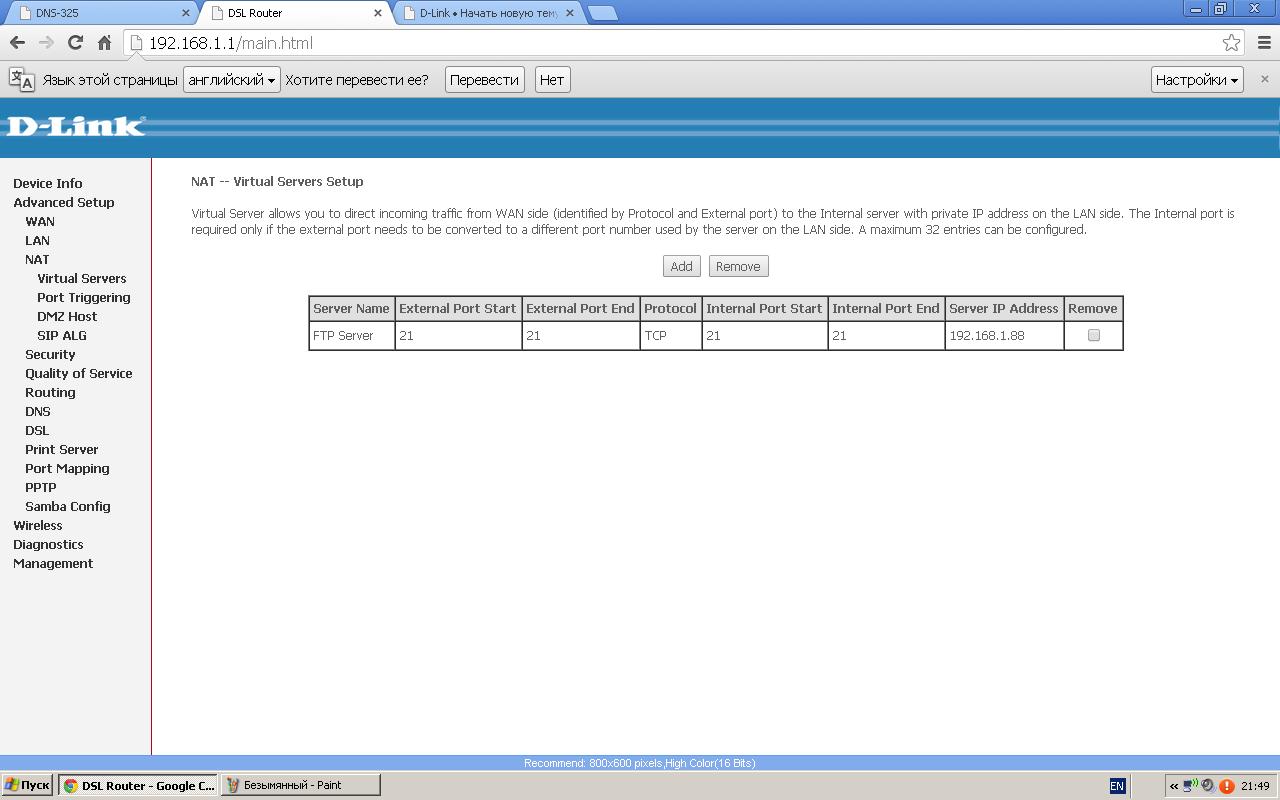Open the PPTP menu item

41,487
